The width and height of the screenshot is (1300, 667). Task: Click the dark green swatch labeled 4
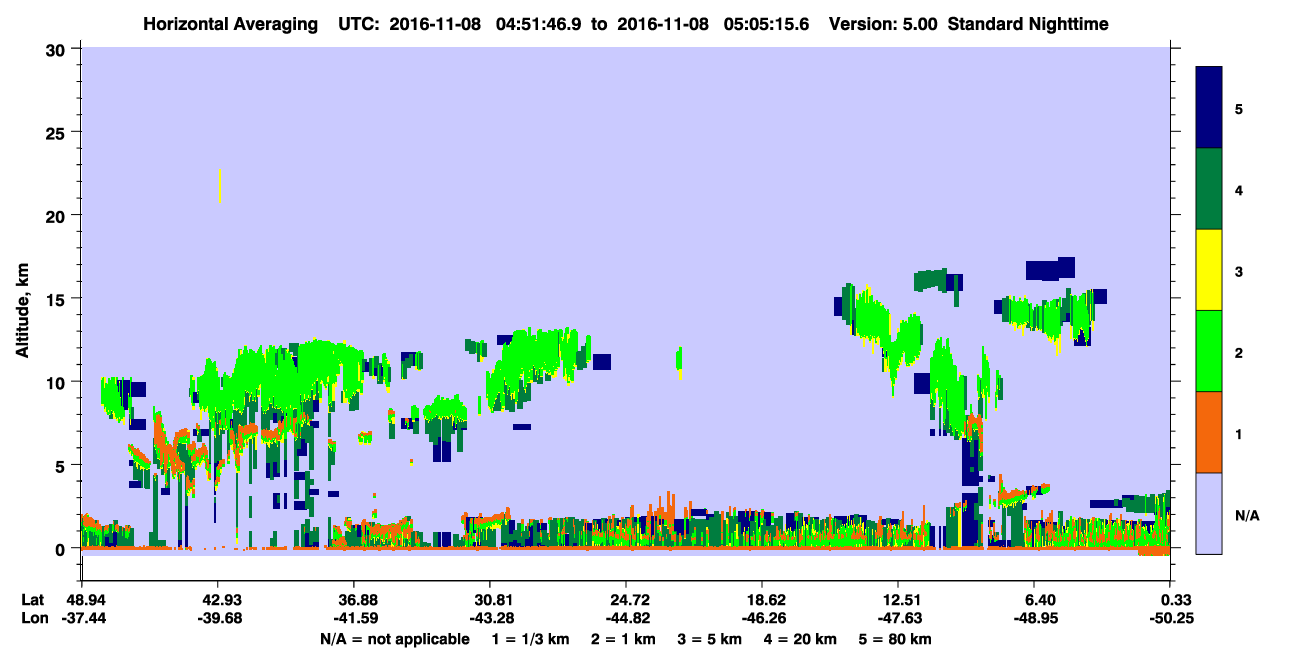coord(1209,189)
